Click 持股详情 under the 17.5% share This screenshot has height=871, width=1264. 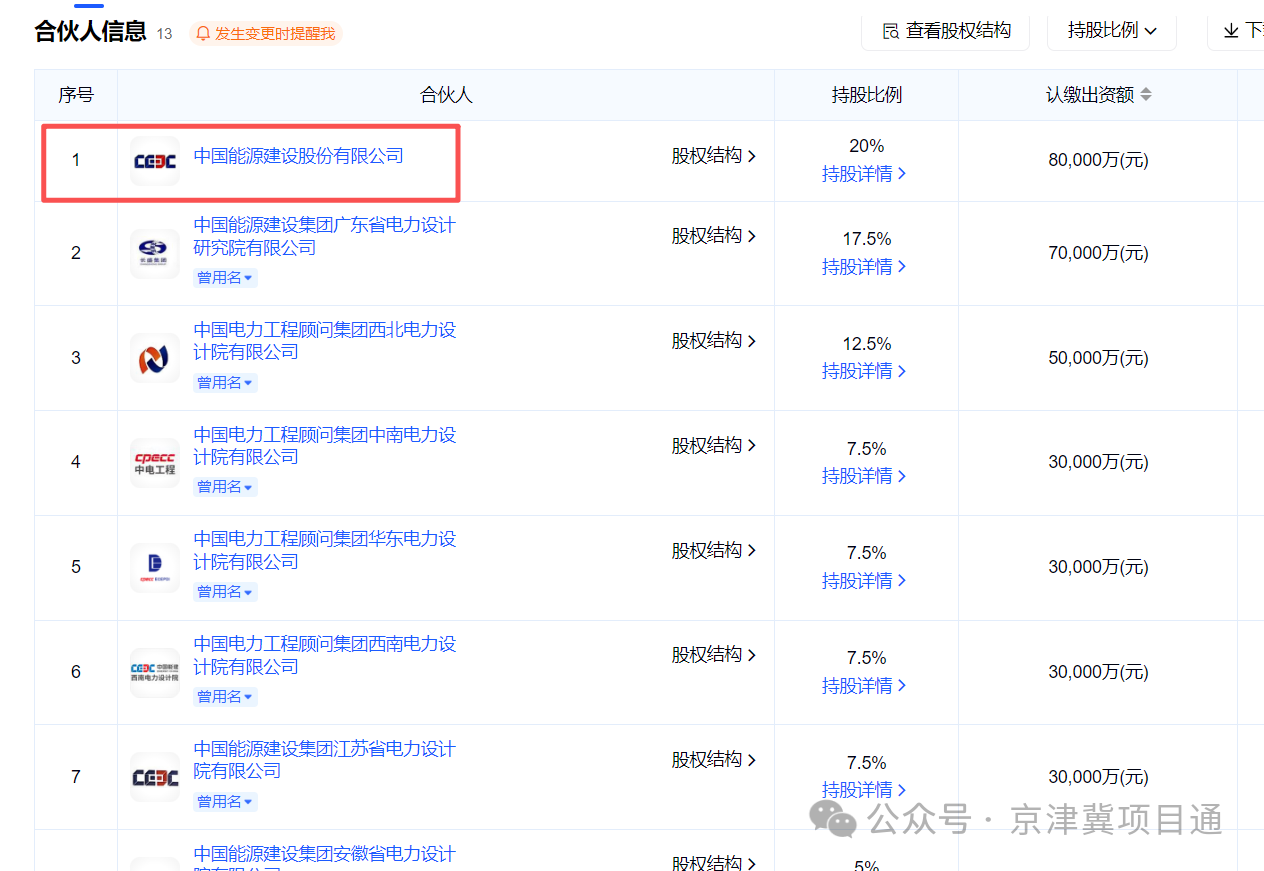(865, 267)
